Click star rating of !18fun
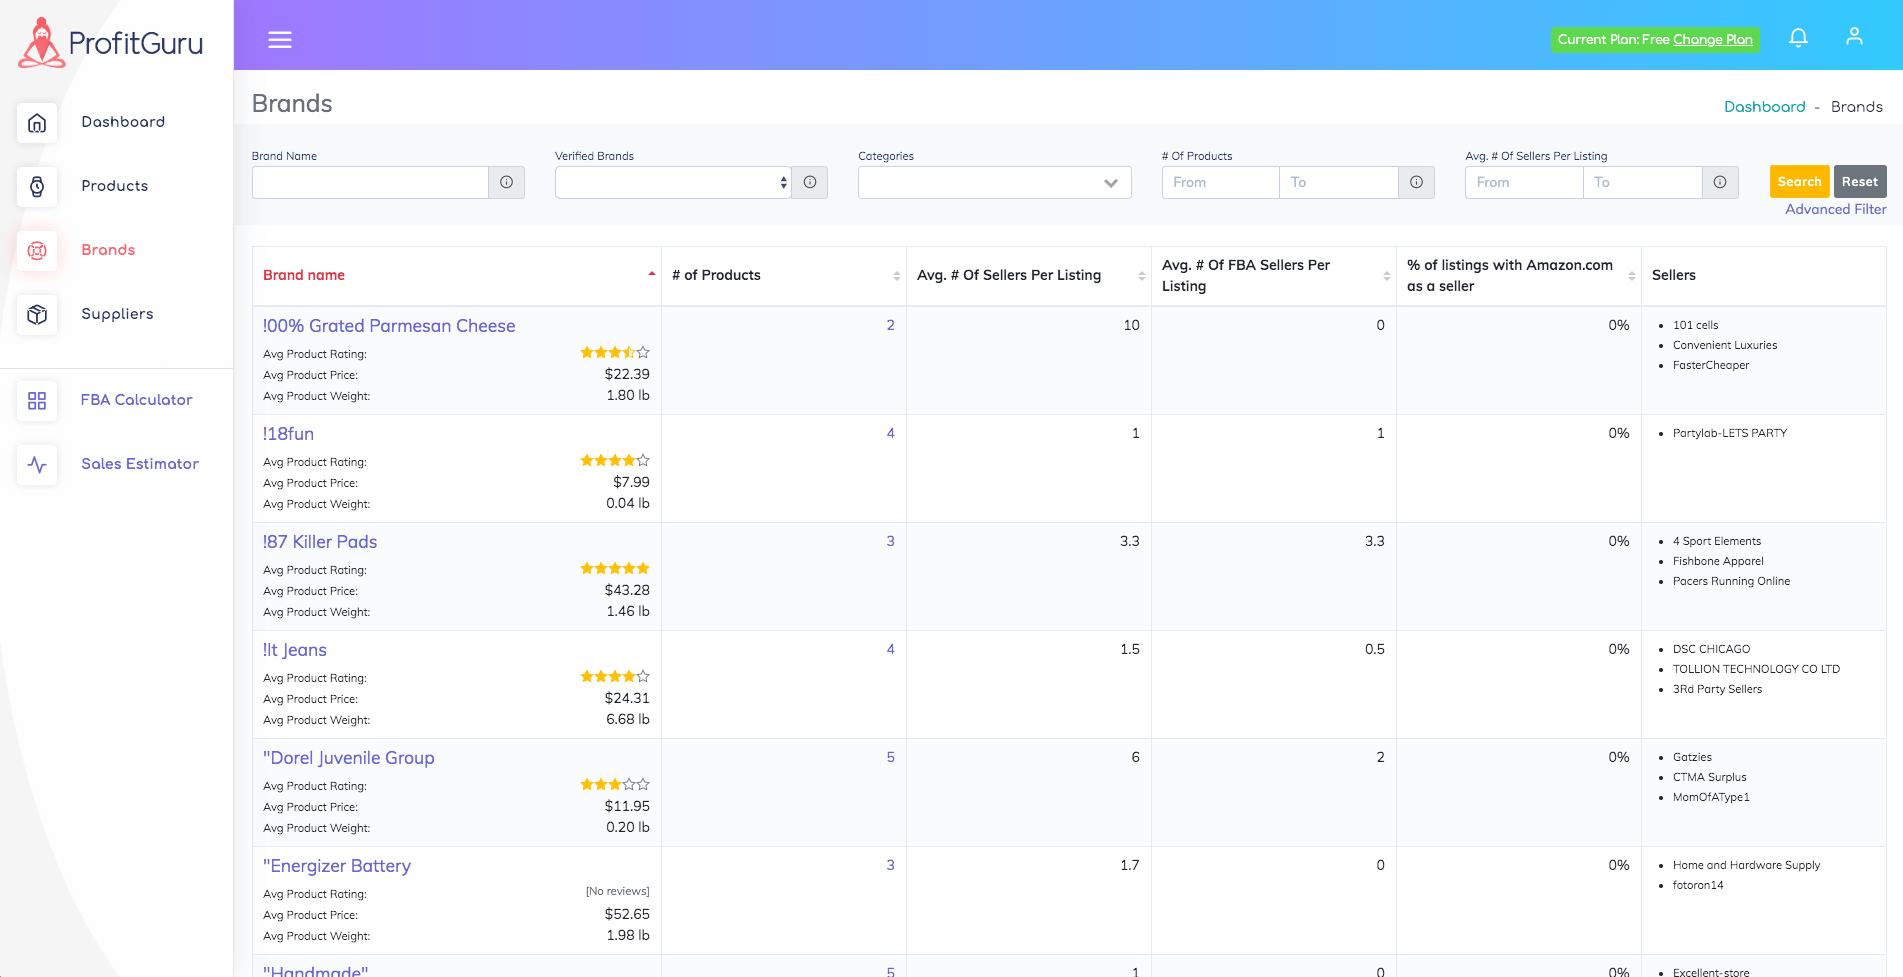The image size is (1903, 977). pos(615,460)
